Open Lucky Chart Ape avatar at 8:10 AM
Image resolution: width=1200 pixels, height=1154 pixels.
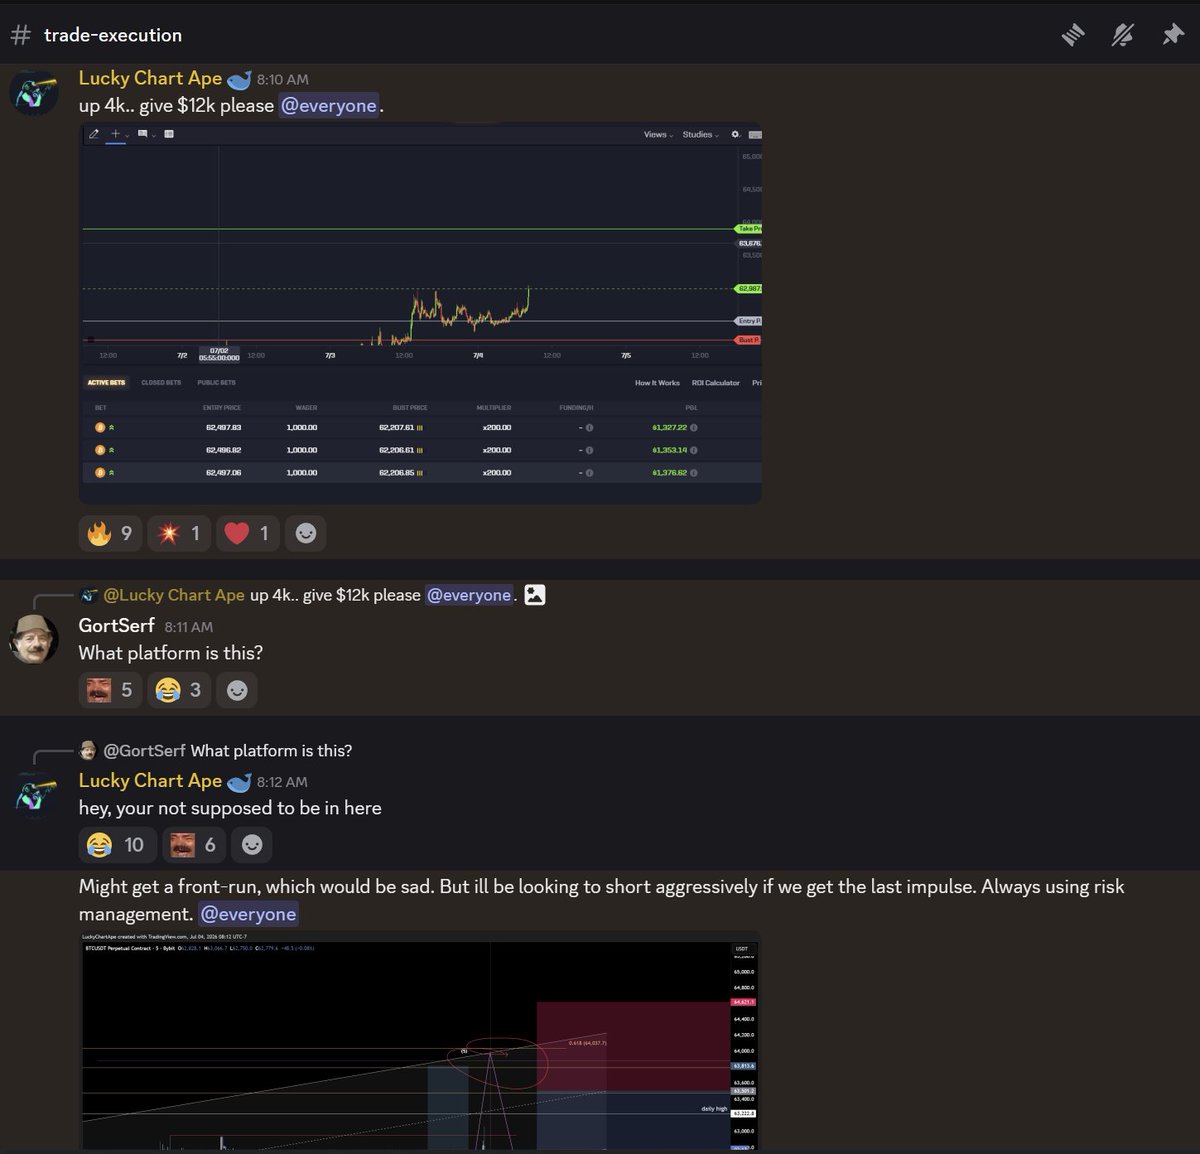click(33, 92)
